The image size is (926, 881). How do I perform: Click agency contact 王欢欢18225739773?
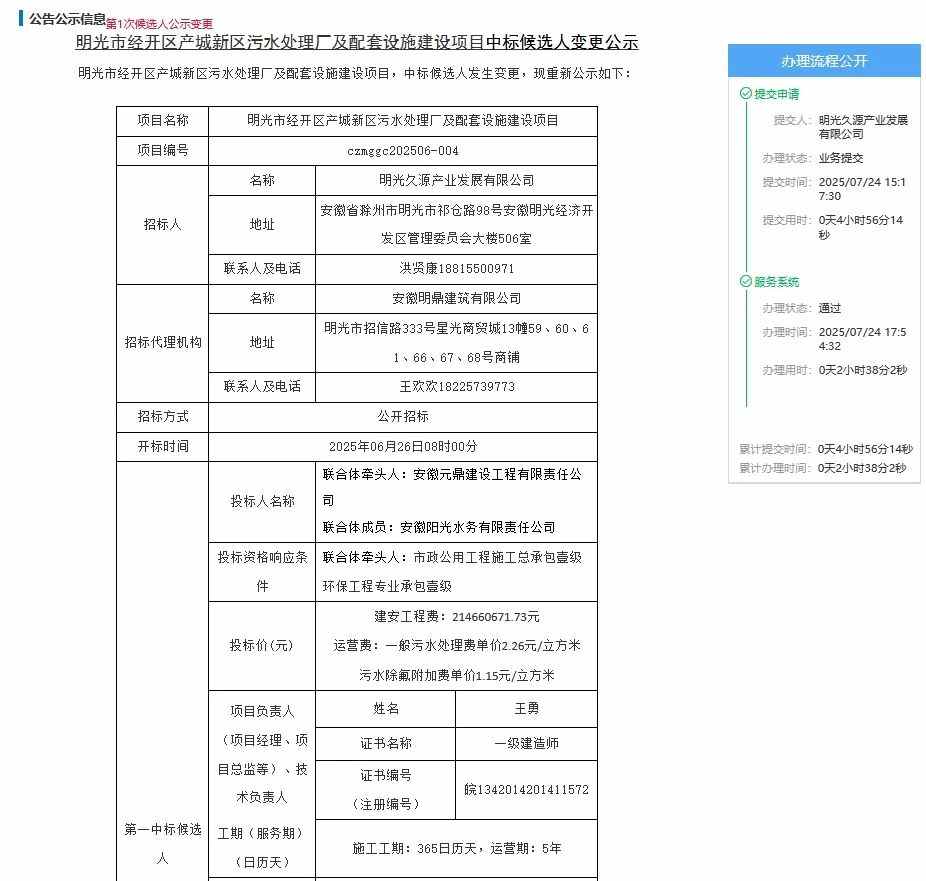tap(456, 387)
